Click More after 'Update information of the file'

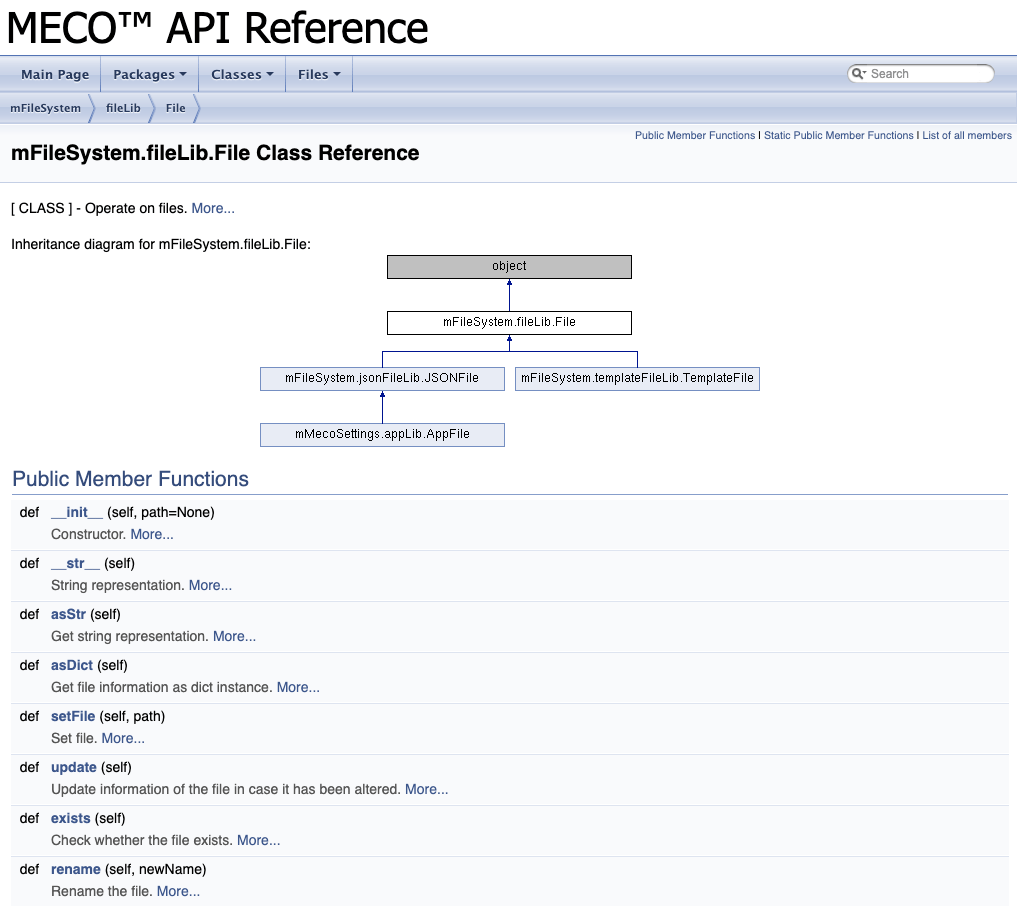click(x=427, y=789)
